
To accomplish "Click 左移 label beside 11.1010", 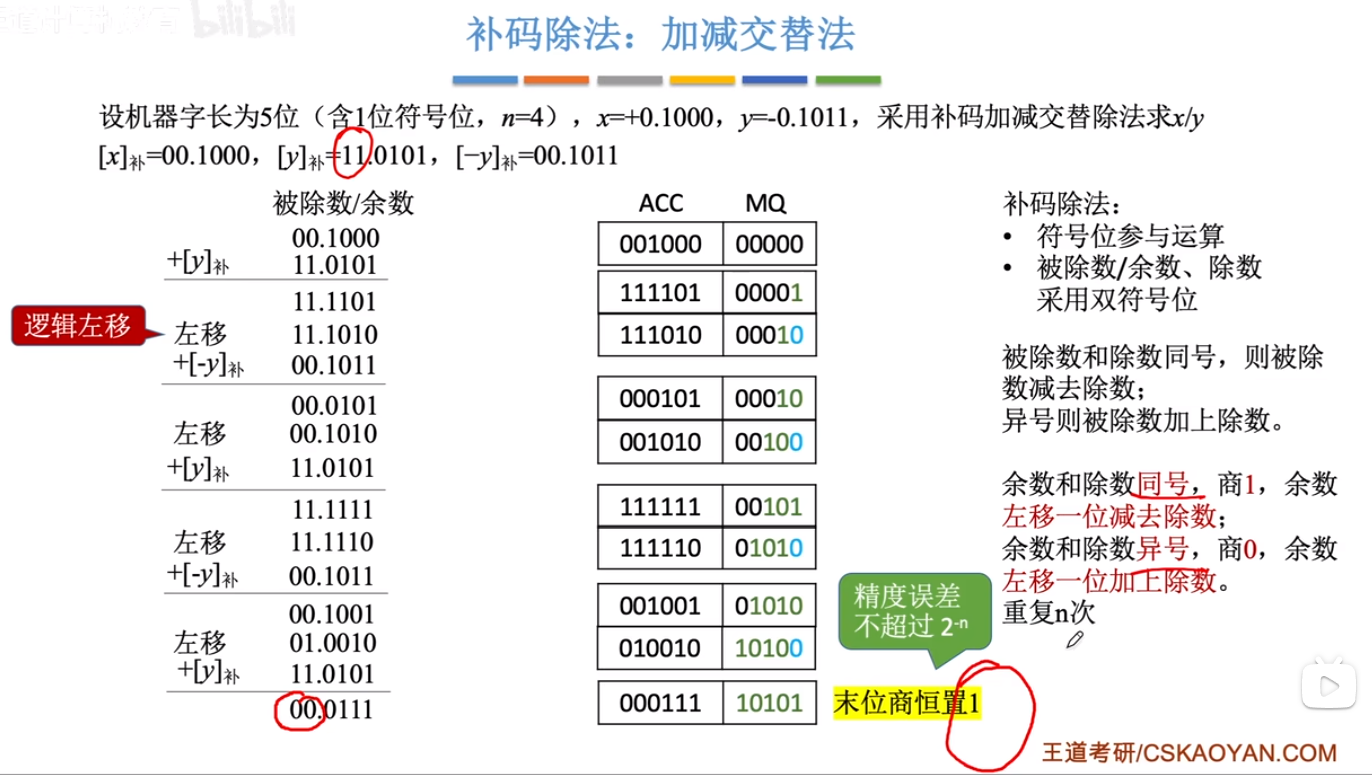I will coord(200,332).
